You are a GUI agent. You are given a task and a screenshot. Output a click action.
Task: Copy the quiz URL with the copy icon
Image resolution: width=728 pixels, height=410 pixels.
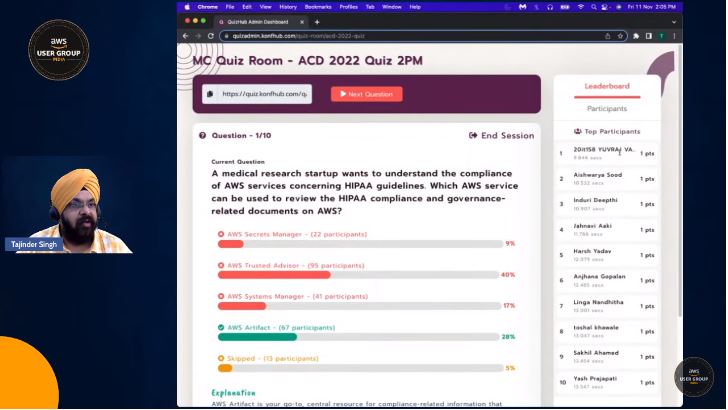[210, 94]
